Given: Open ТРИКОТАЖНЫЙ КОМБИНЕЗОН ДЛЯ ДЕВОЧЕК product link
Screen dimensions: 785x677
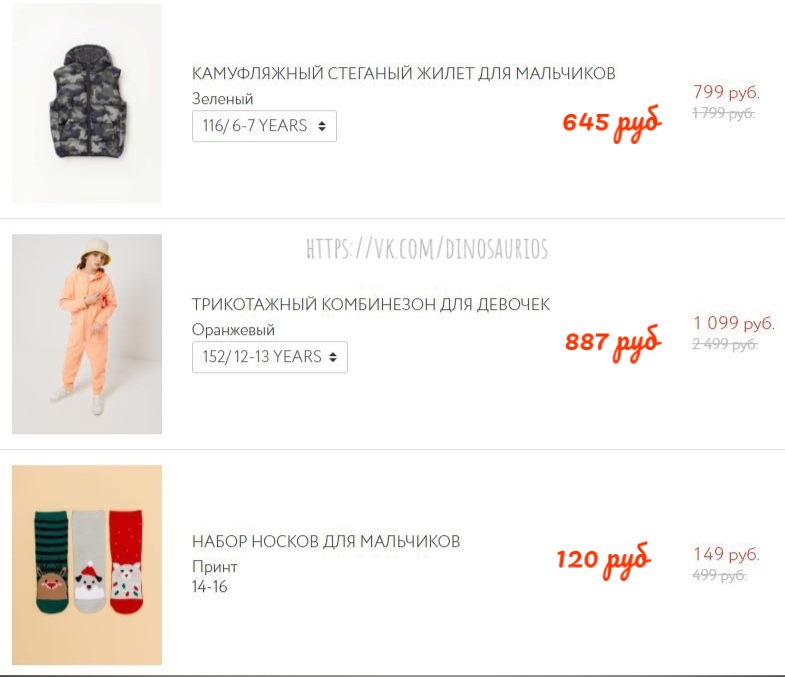Looking at the screenshot, I should 371,304.
